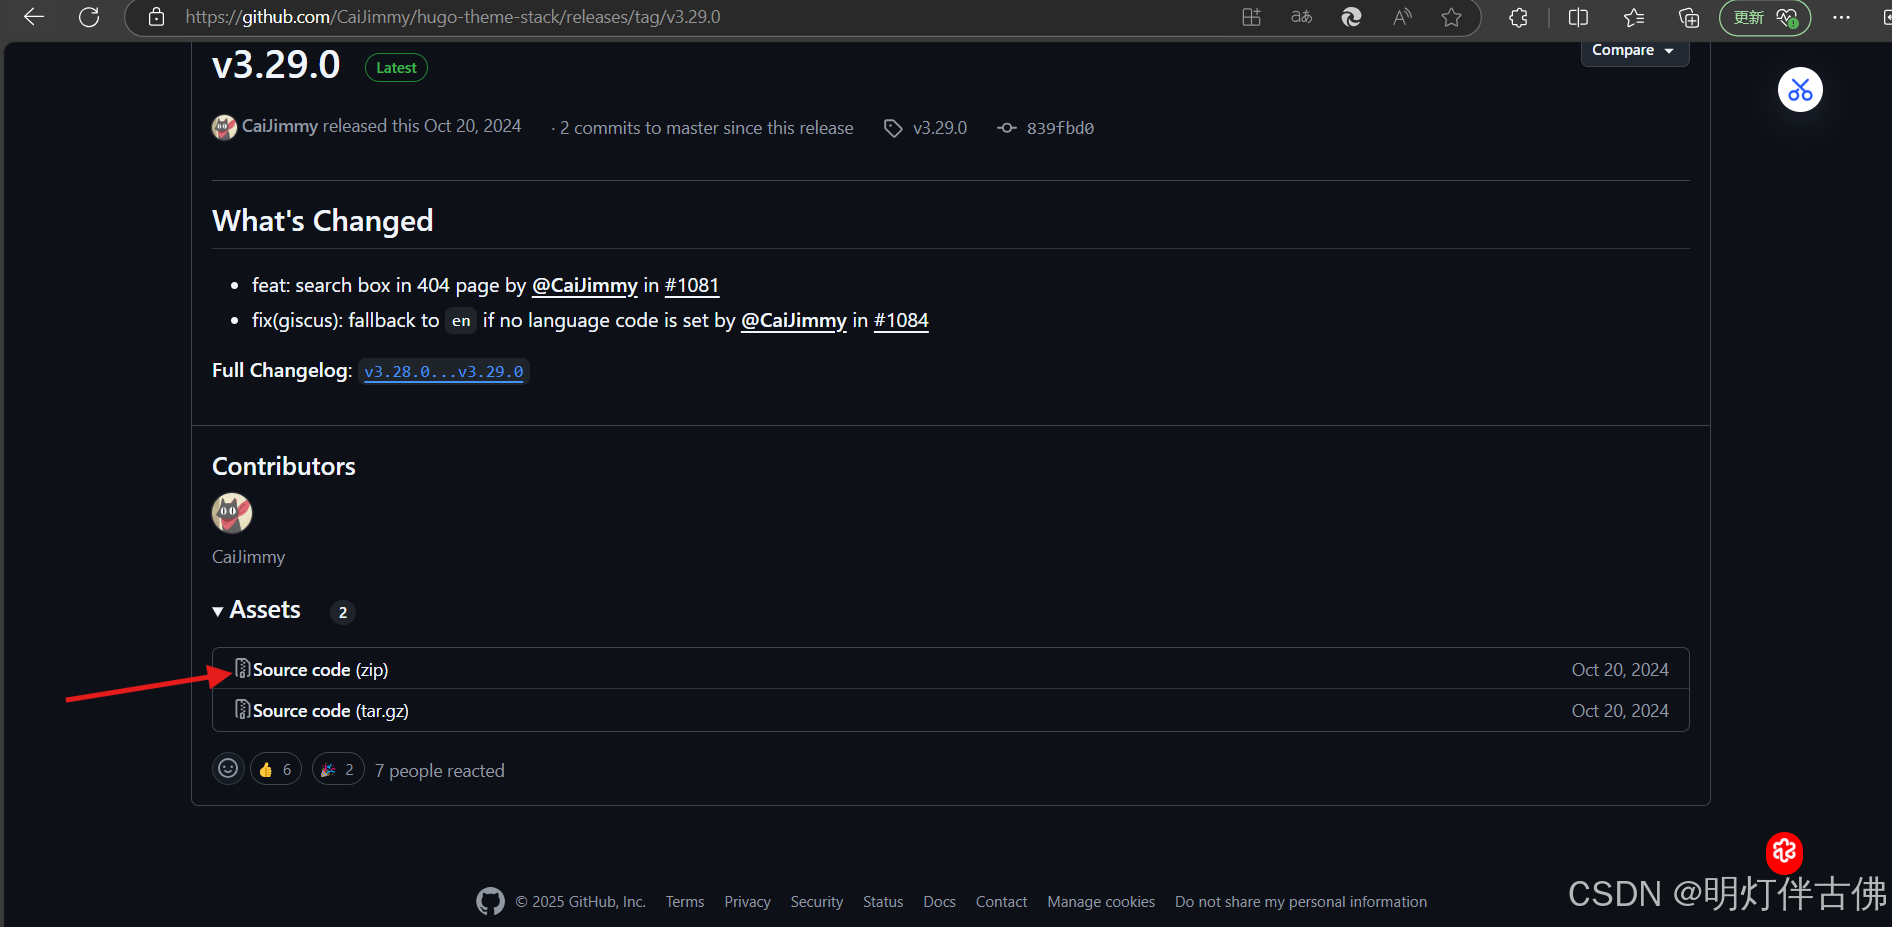Click the commit icon beside 839fbd0

(x=1007, y=128)
